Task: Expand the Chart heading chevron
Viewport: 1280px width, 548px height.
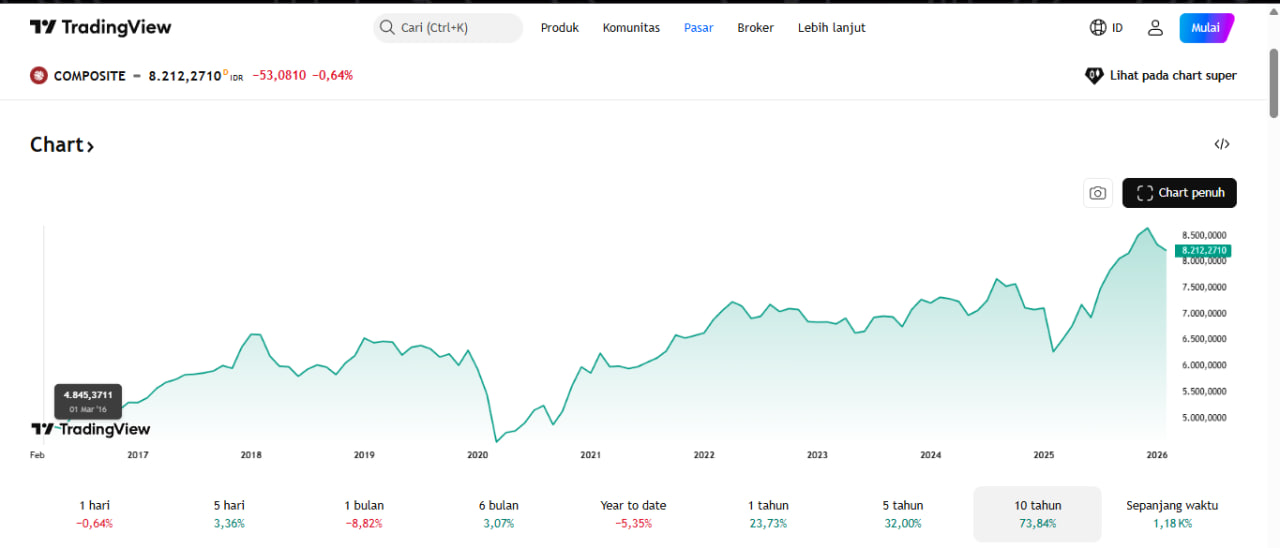Action: tap(90, 146)
